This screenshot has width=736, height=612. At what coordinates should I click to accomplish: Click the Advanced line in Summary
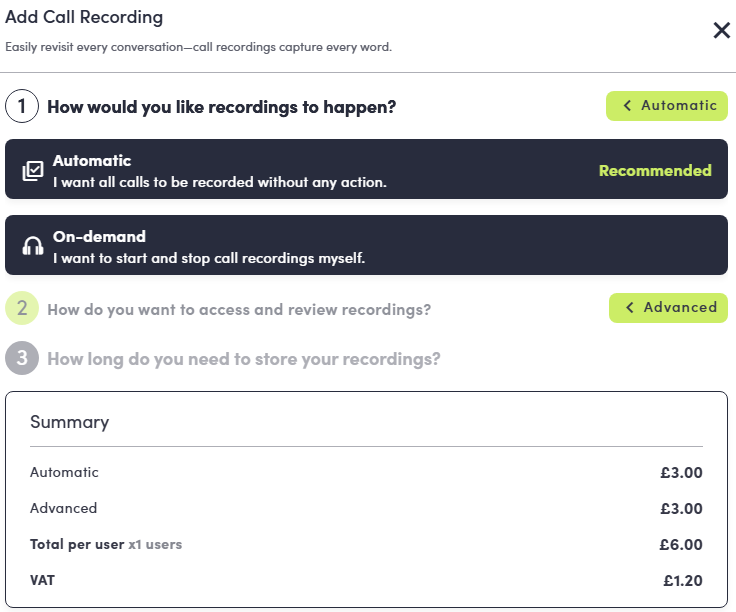pos(64,508)
